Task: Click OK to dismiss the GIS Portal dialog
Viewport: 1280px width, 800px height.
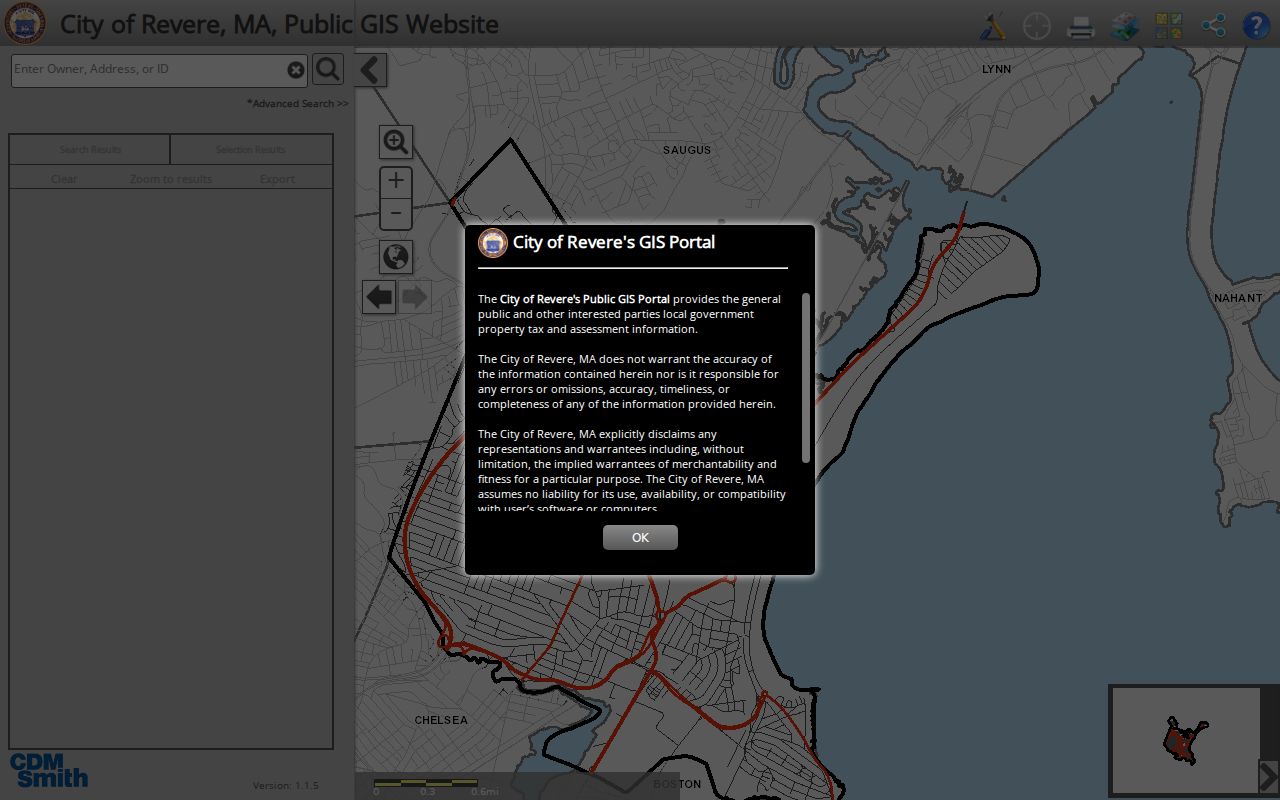Action: (x=640, y=538)
